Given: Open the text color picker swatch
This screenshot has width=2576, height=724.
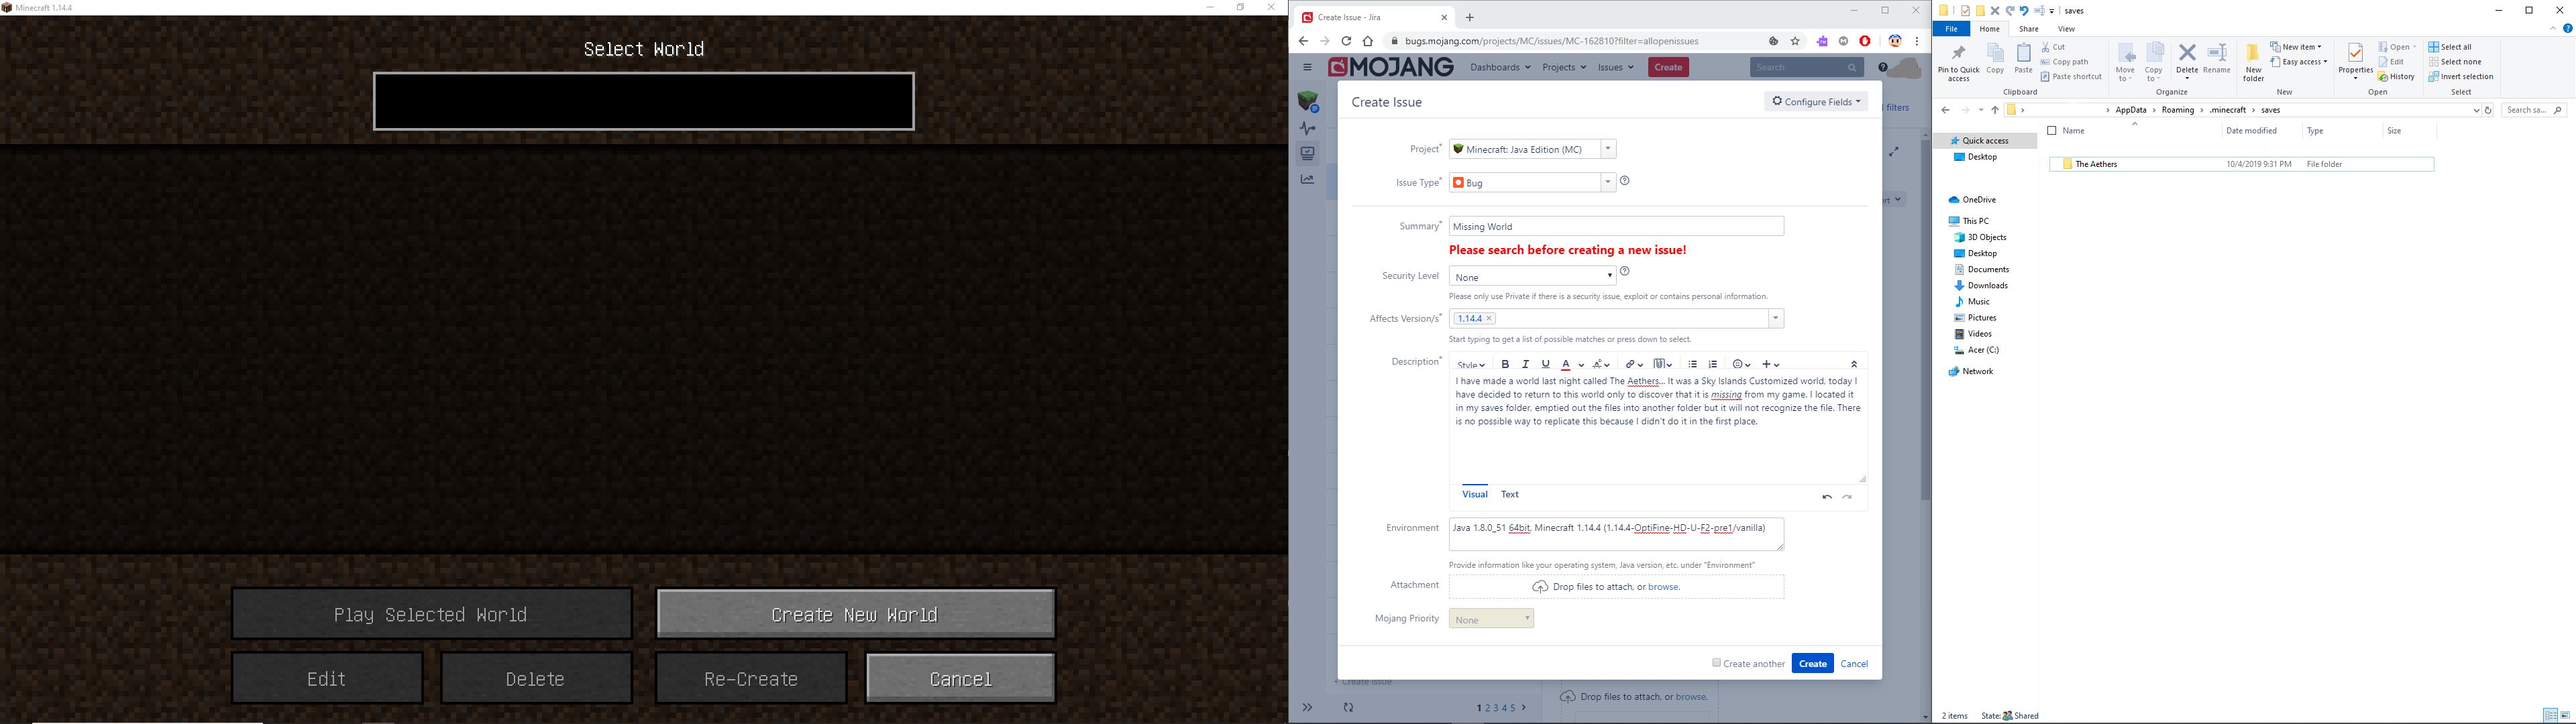Looking at the screenshot, I should click(x=1566, y=364).
